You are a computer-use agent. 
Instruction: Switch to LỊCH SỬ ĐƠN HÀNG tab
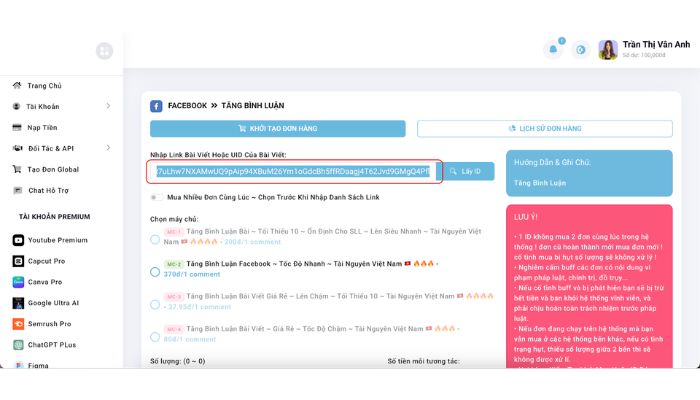point(545,129)
